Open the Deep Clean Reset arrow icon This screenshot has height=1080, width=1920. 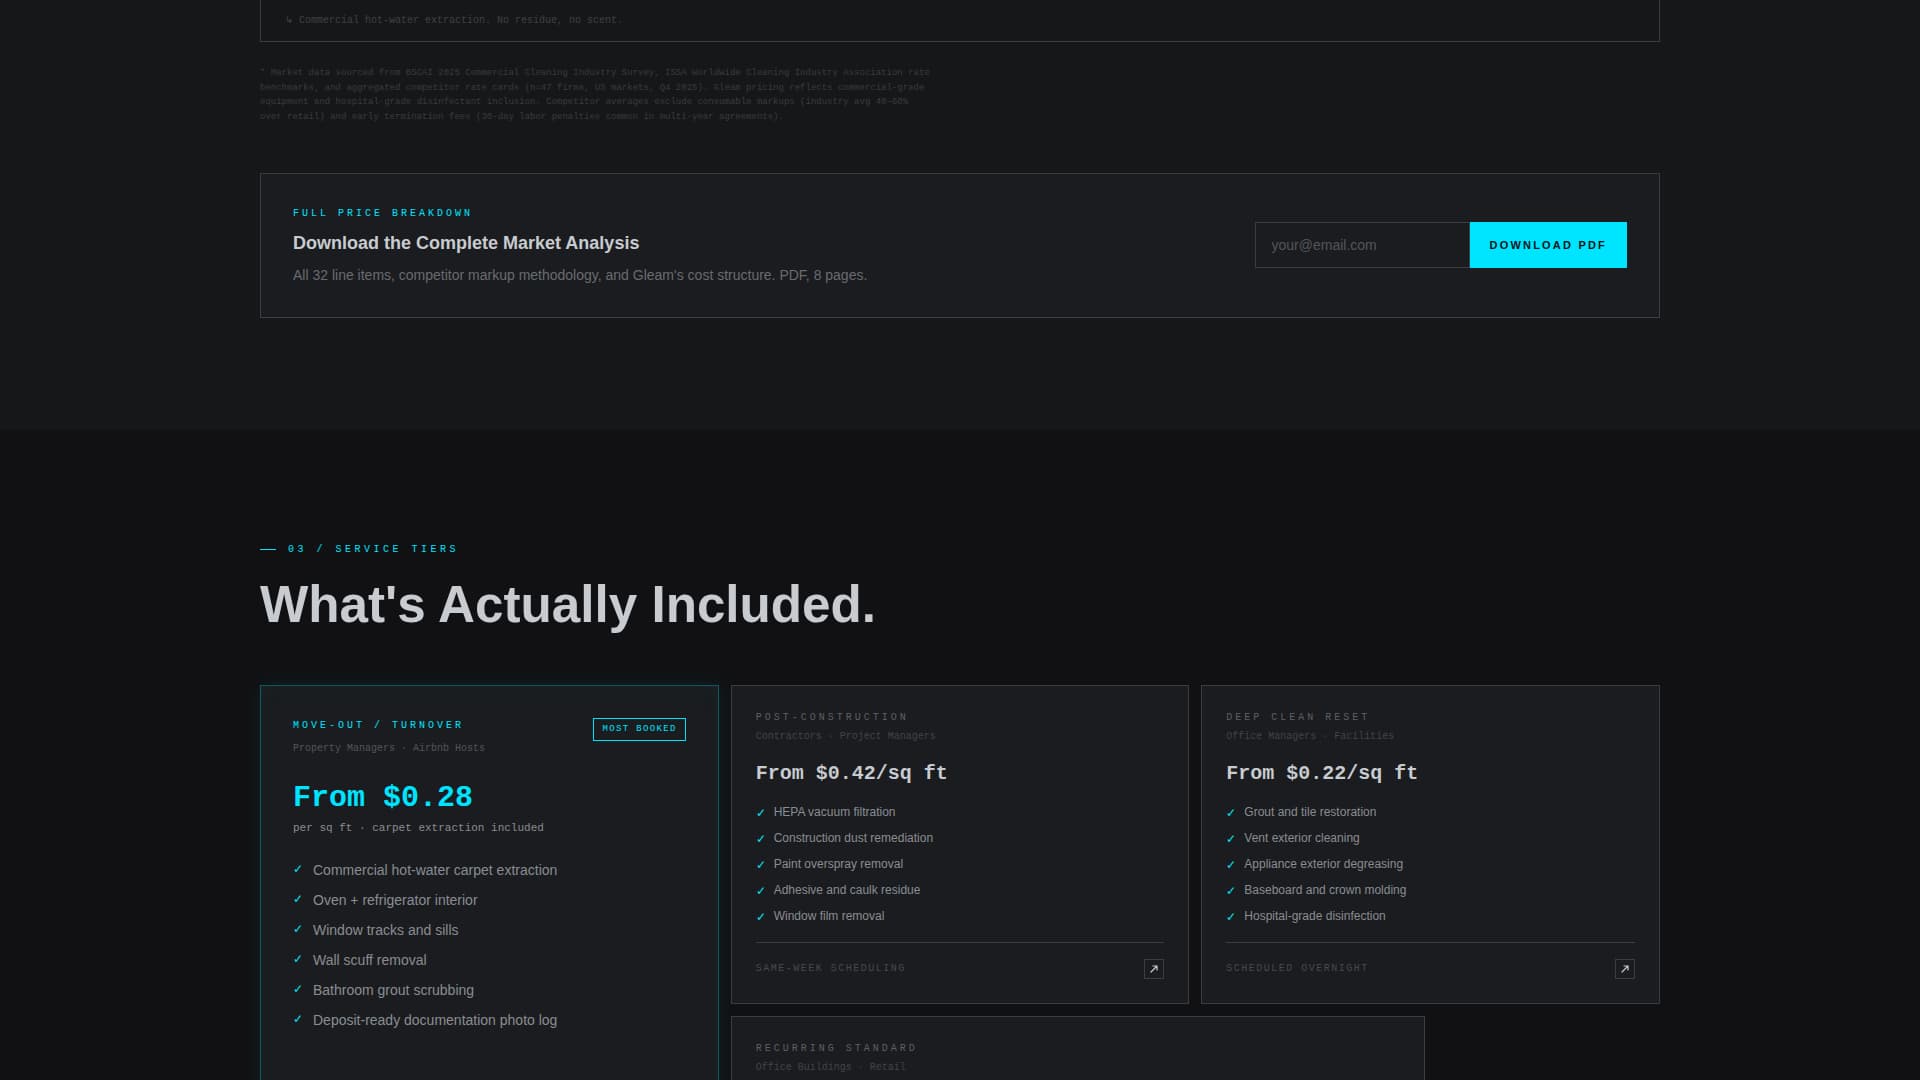tap(1624, 969)
